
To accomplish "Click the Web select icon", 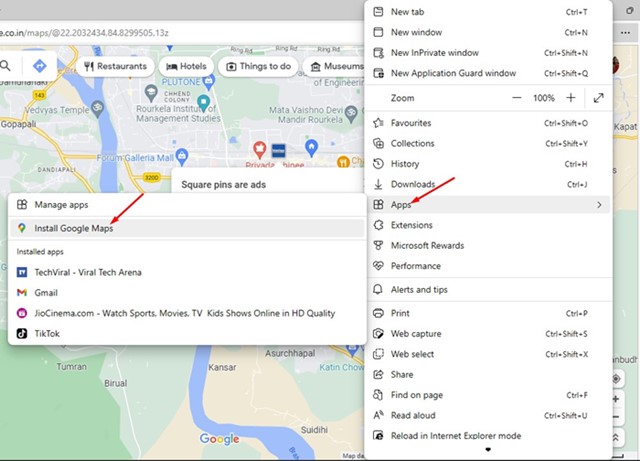I will pyautogui.click(x=378, y=354).
